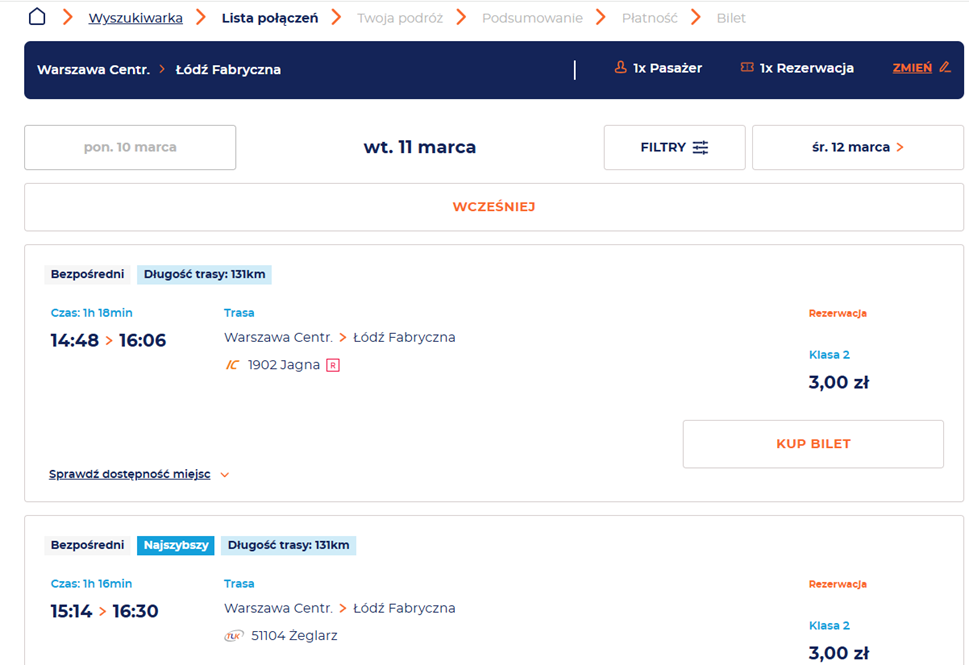Buy ticket for the 14:48 Jagna train
969x665 pixels.
click(x=813, y=444)
